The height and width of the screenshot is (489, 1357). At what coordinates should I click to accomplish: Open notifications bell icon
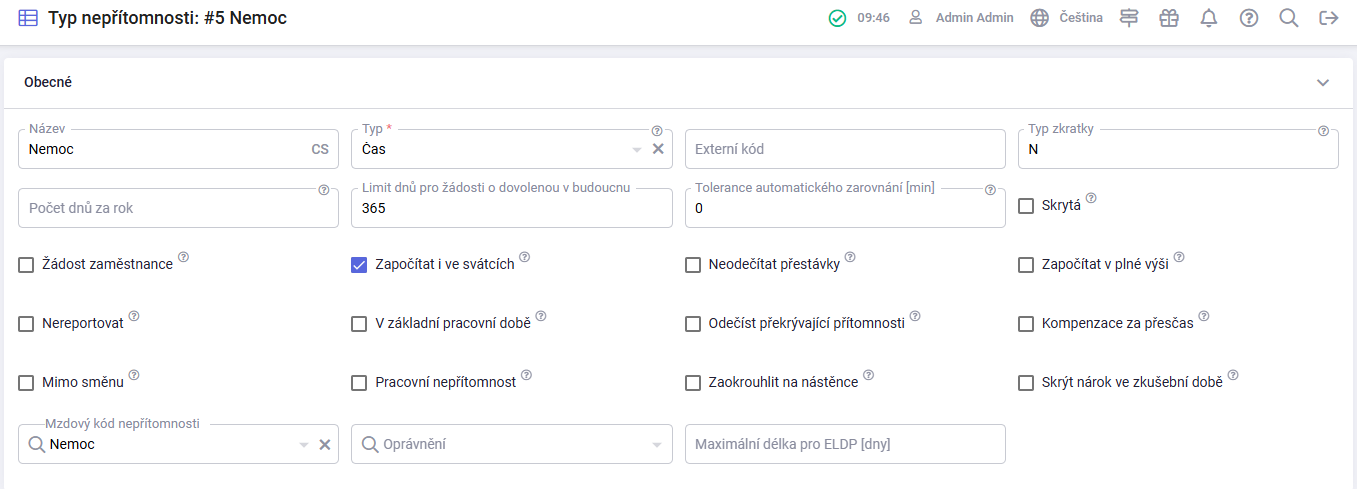click(x=1209, y=18)
